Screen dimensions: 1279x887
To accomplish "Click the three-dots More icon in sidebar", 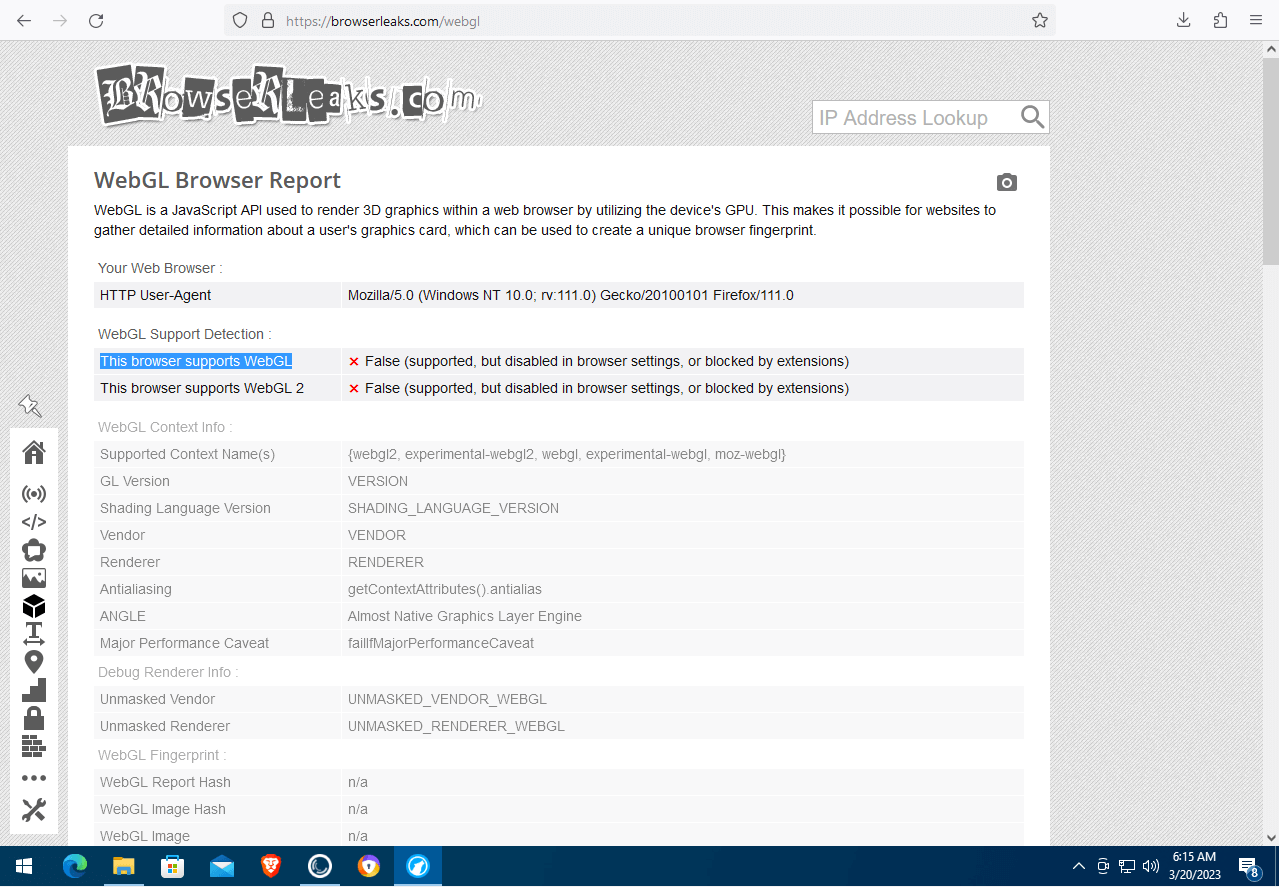I will [x=34, y=778].
